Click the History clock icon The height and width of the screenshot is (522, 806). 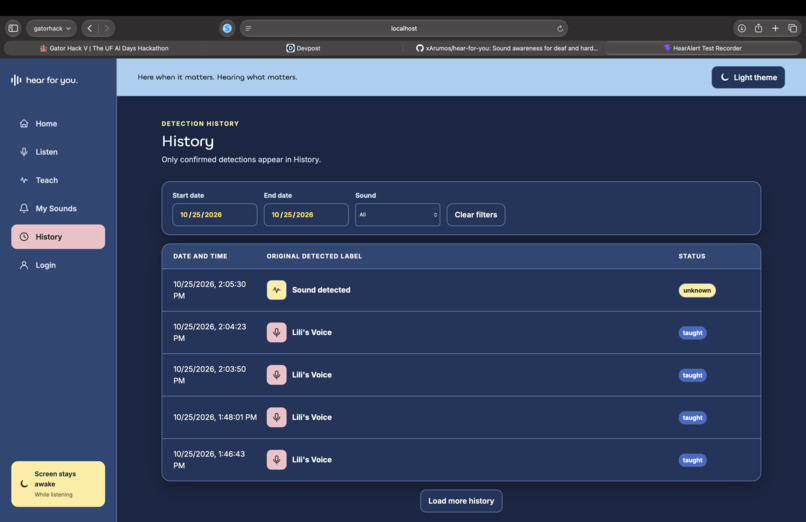click(x=24, y=236)
